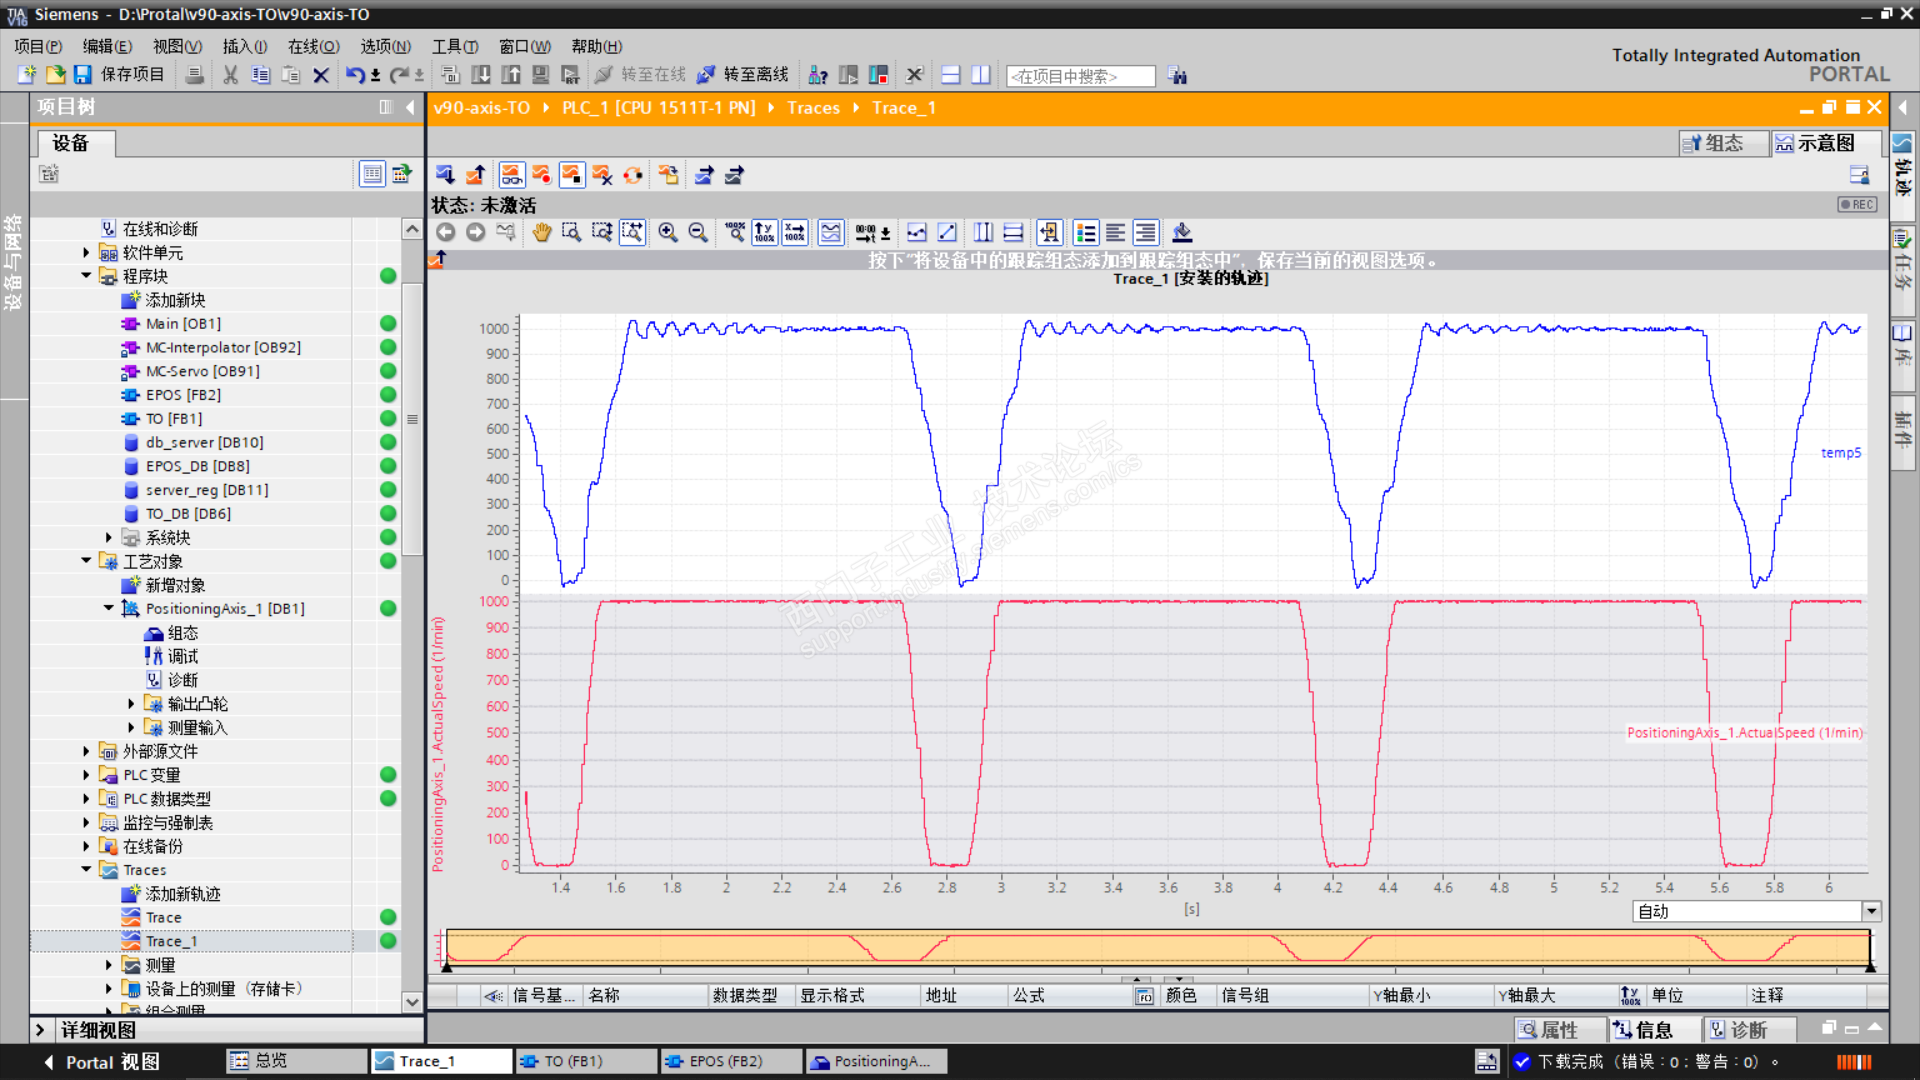Toggle vertical measurement cursors
The image size is (1920, 1080).
click(983, 233)
